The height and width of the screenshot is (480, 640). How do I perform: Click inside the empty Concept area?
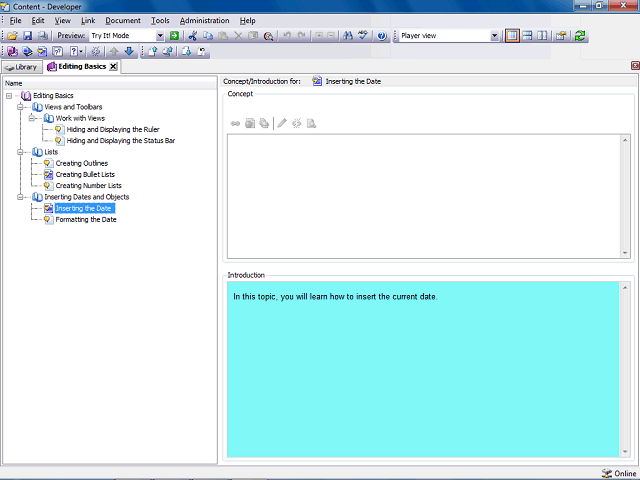pyautogui.click(x=424, y=196)
